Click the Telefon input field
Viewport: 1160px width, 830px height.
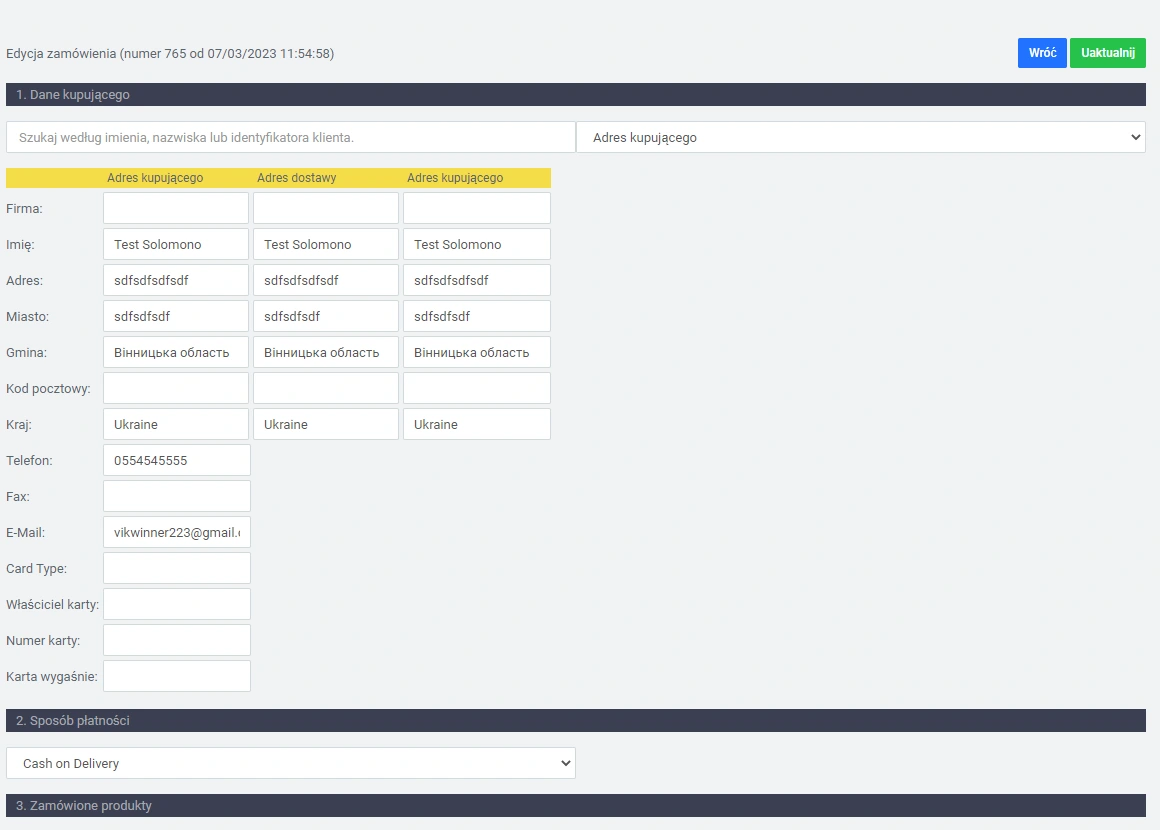coord(176,460)
